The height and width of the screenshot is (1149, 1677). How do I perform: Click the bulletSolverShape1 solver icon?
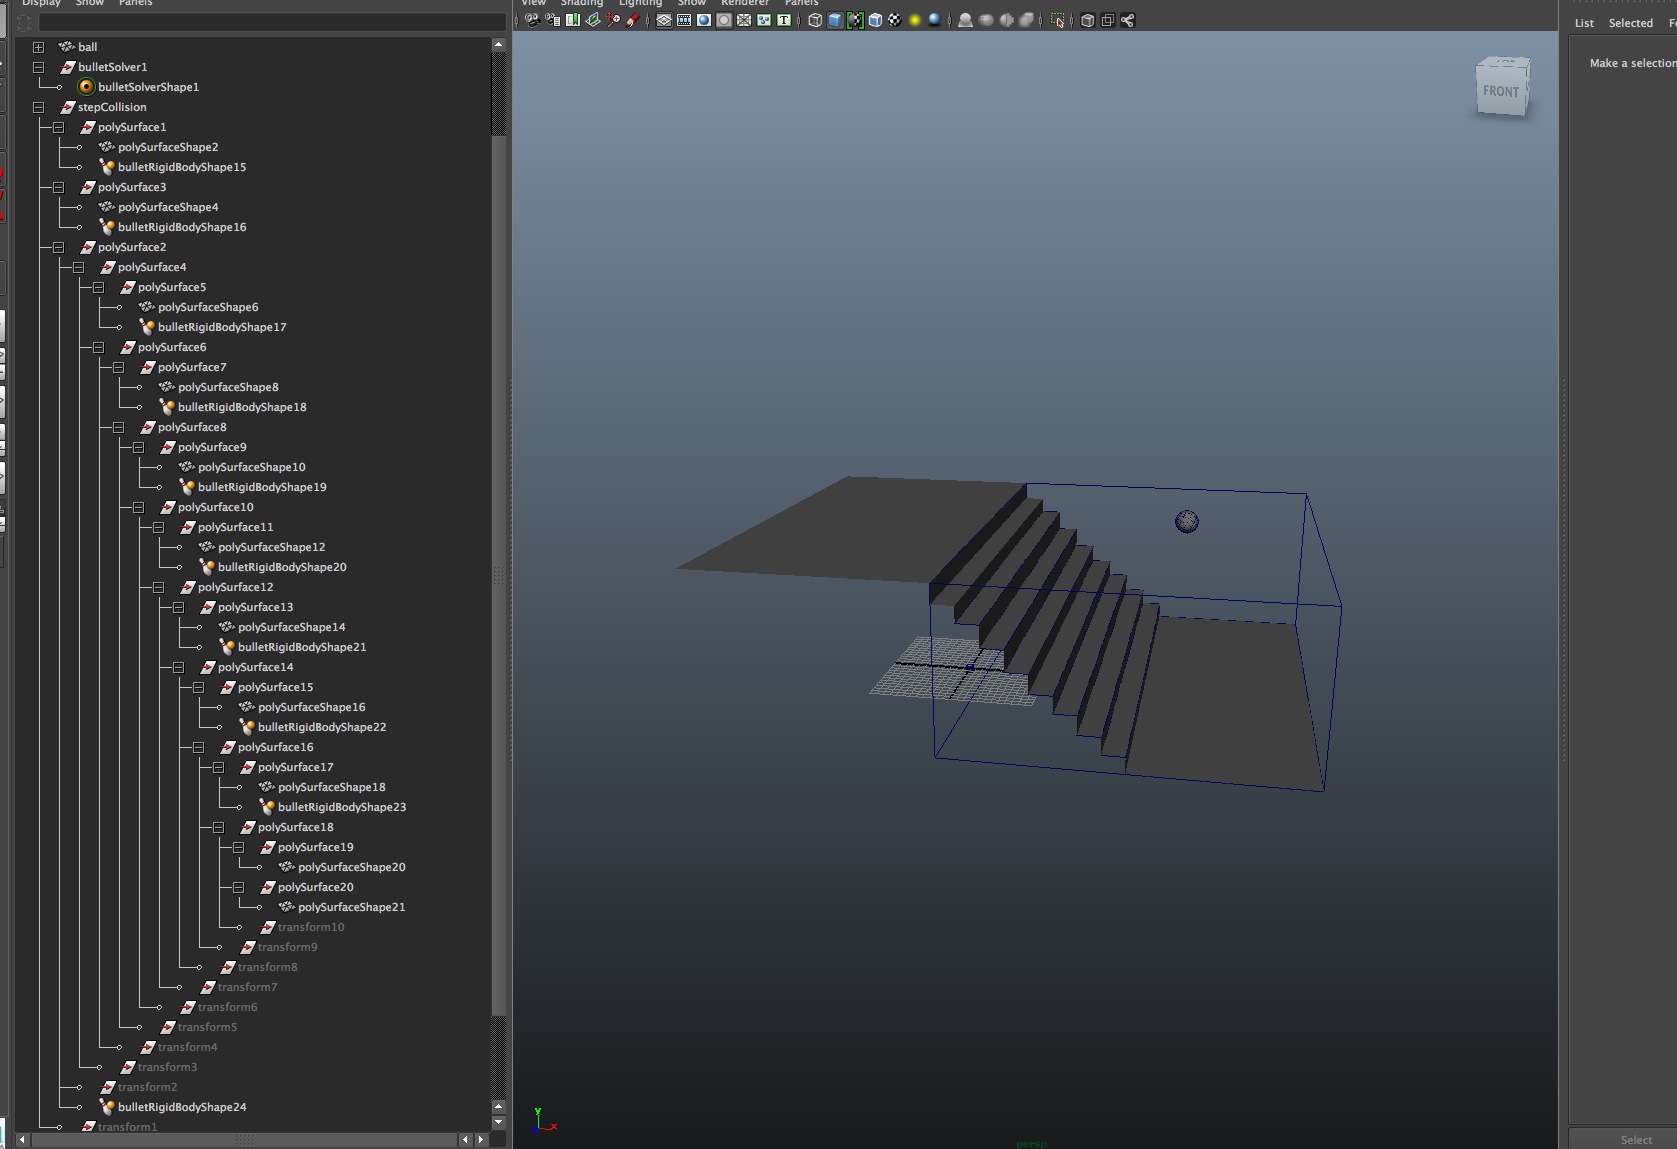87,87
